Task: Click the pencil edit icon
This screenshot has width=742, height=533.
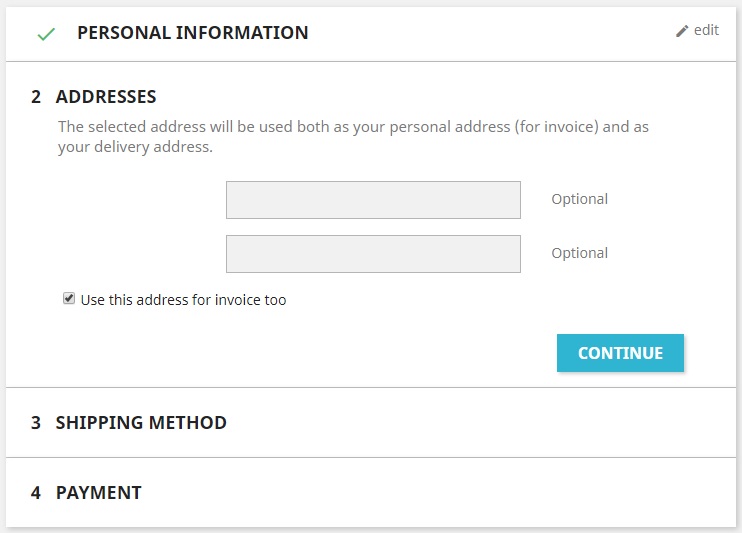Action: click(x=681, y=31)
